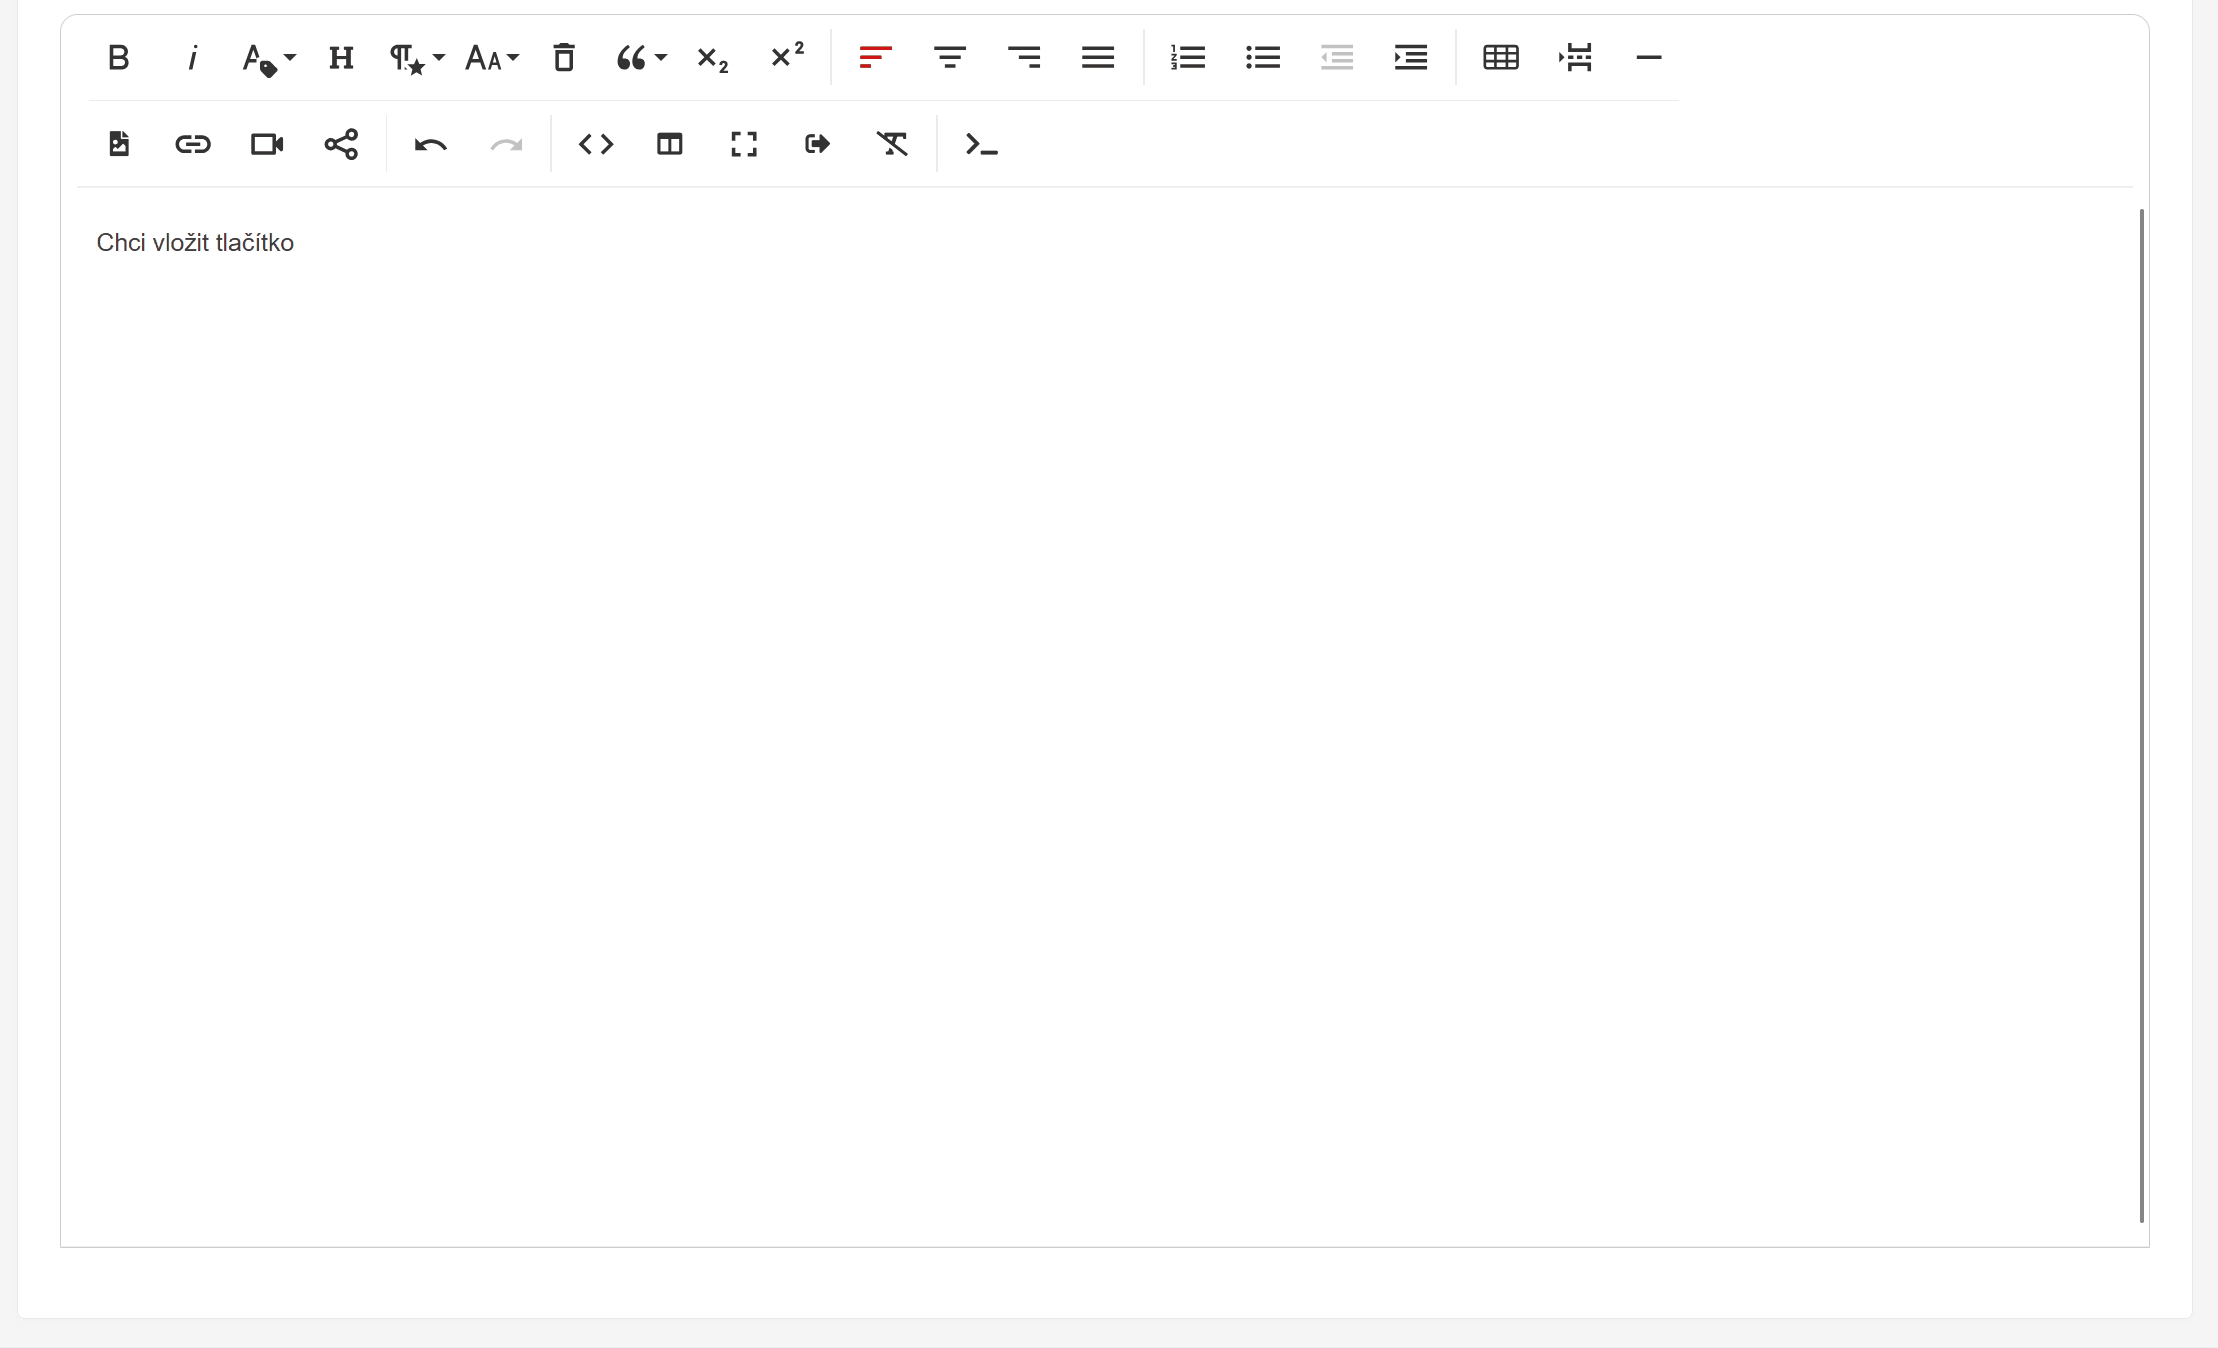Undo the last action

point(430,144)
